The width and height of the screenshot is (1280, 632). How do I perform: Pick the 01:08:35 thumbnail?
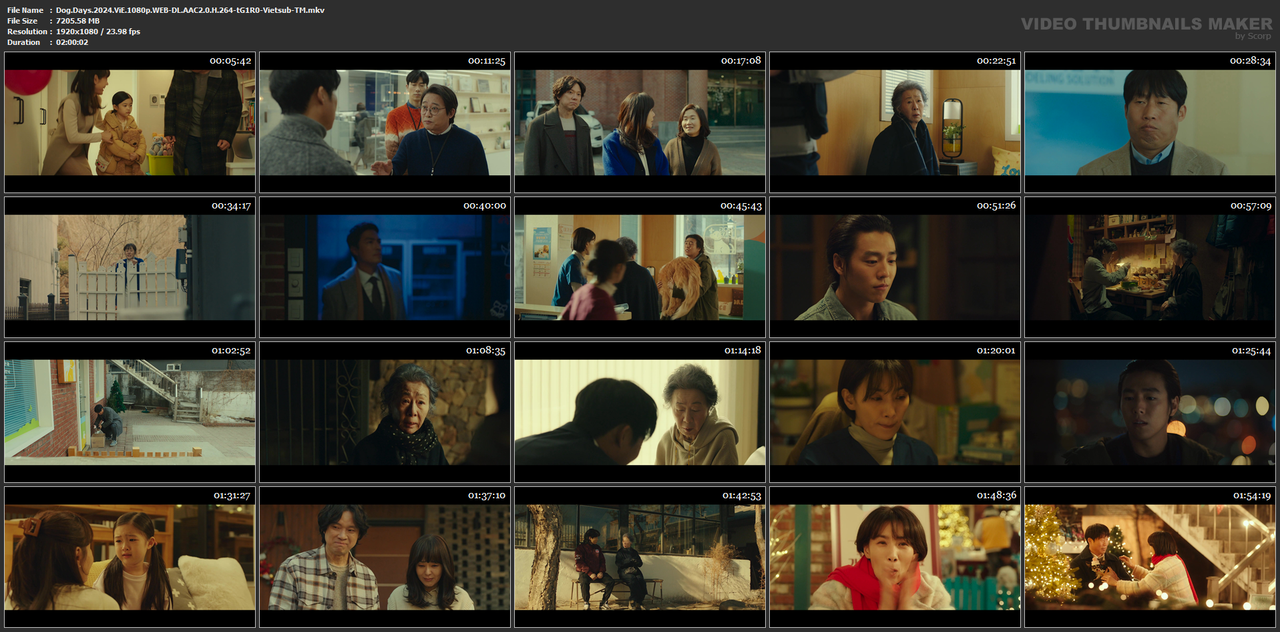385,412
